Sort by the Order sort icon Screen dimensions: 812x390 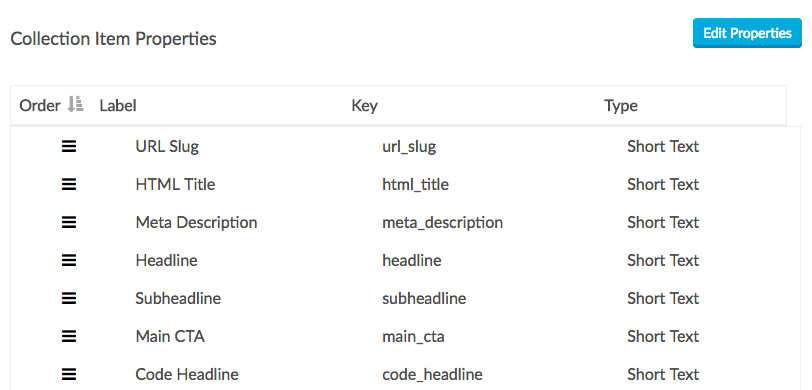(x=76, y=105)
